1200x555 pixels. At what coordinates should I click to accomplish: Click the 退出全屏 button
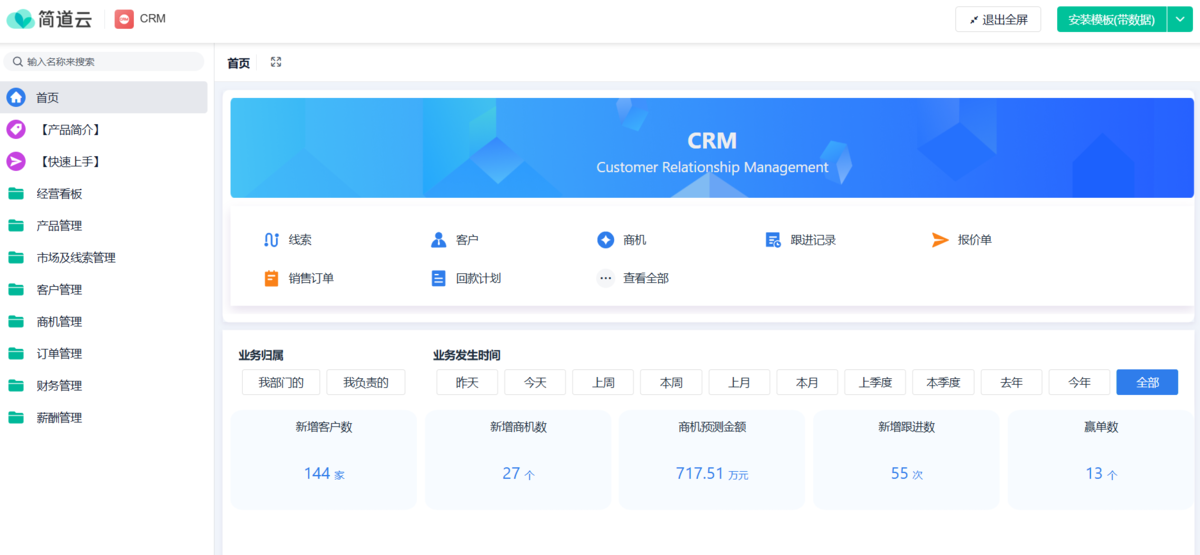click(x=998, y=19)
